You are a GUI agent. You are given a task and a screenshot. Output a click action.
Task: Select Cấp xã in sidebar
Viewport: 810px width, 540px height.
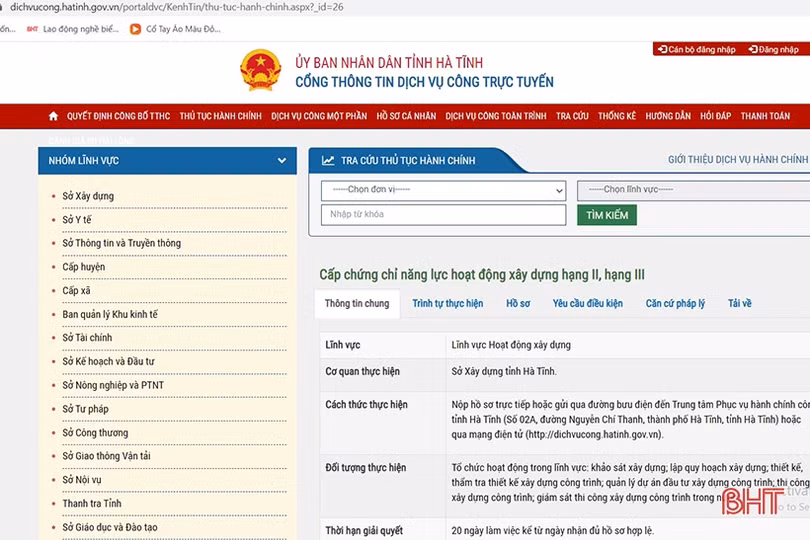pyautogui.click(x=76, y=291)
